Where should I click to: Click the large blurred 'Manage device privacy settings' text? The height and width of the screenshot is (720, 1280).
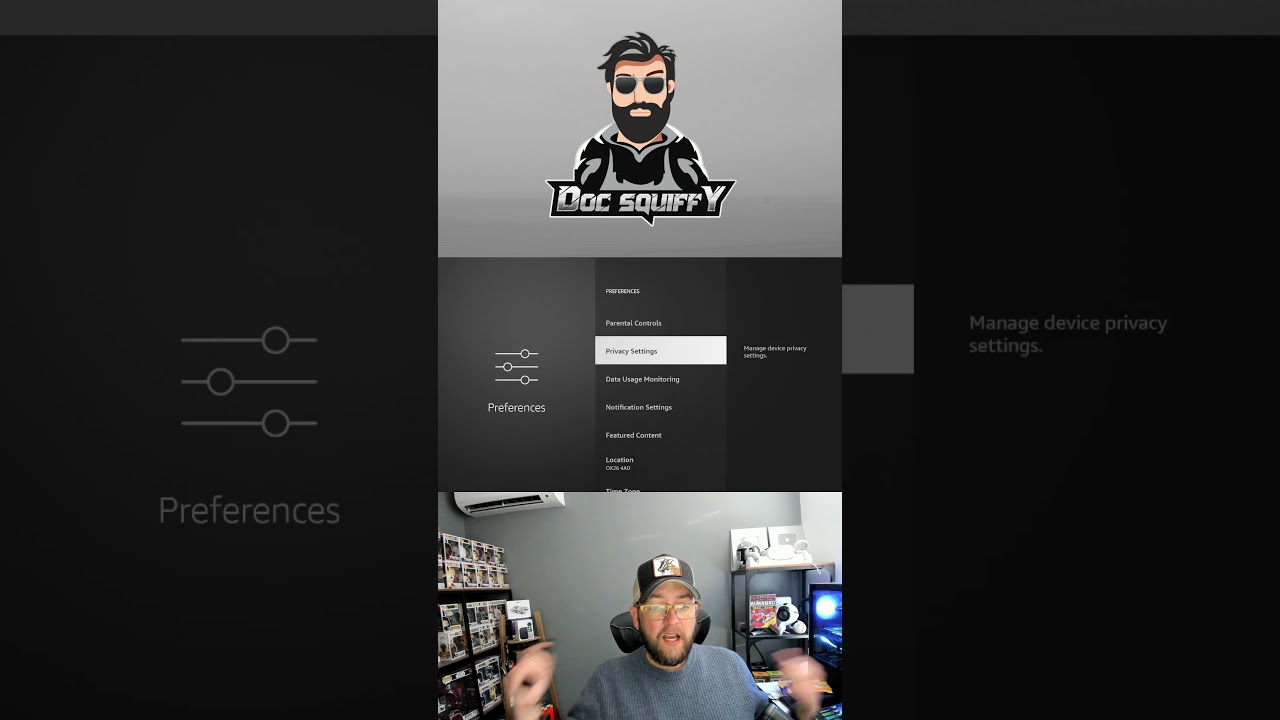[x=1068, y=334]
